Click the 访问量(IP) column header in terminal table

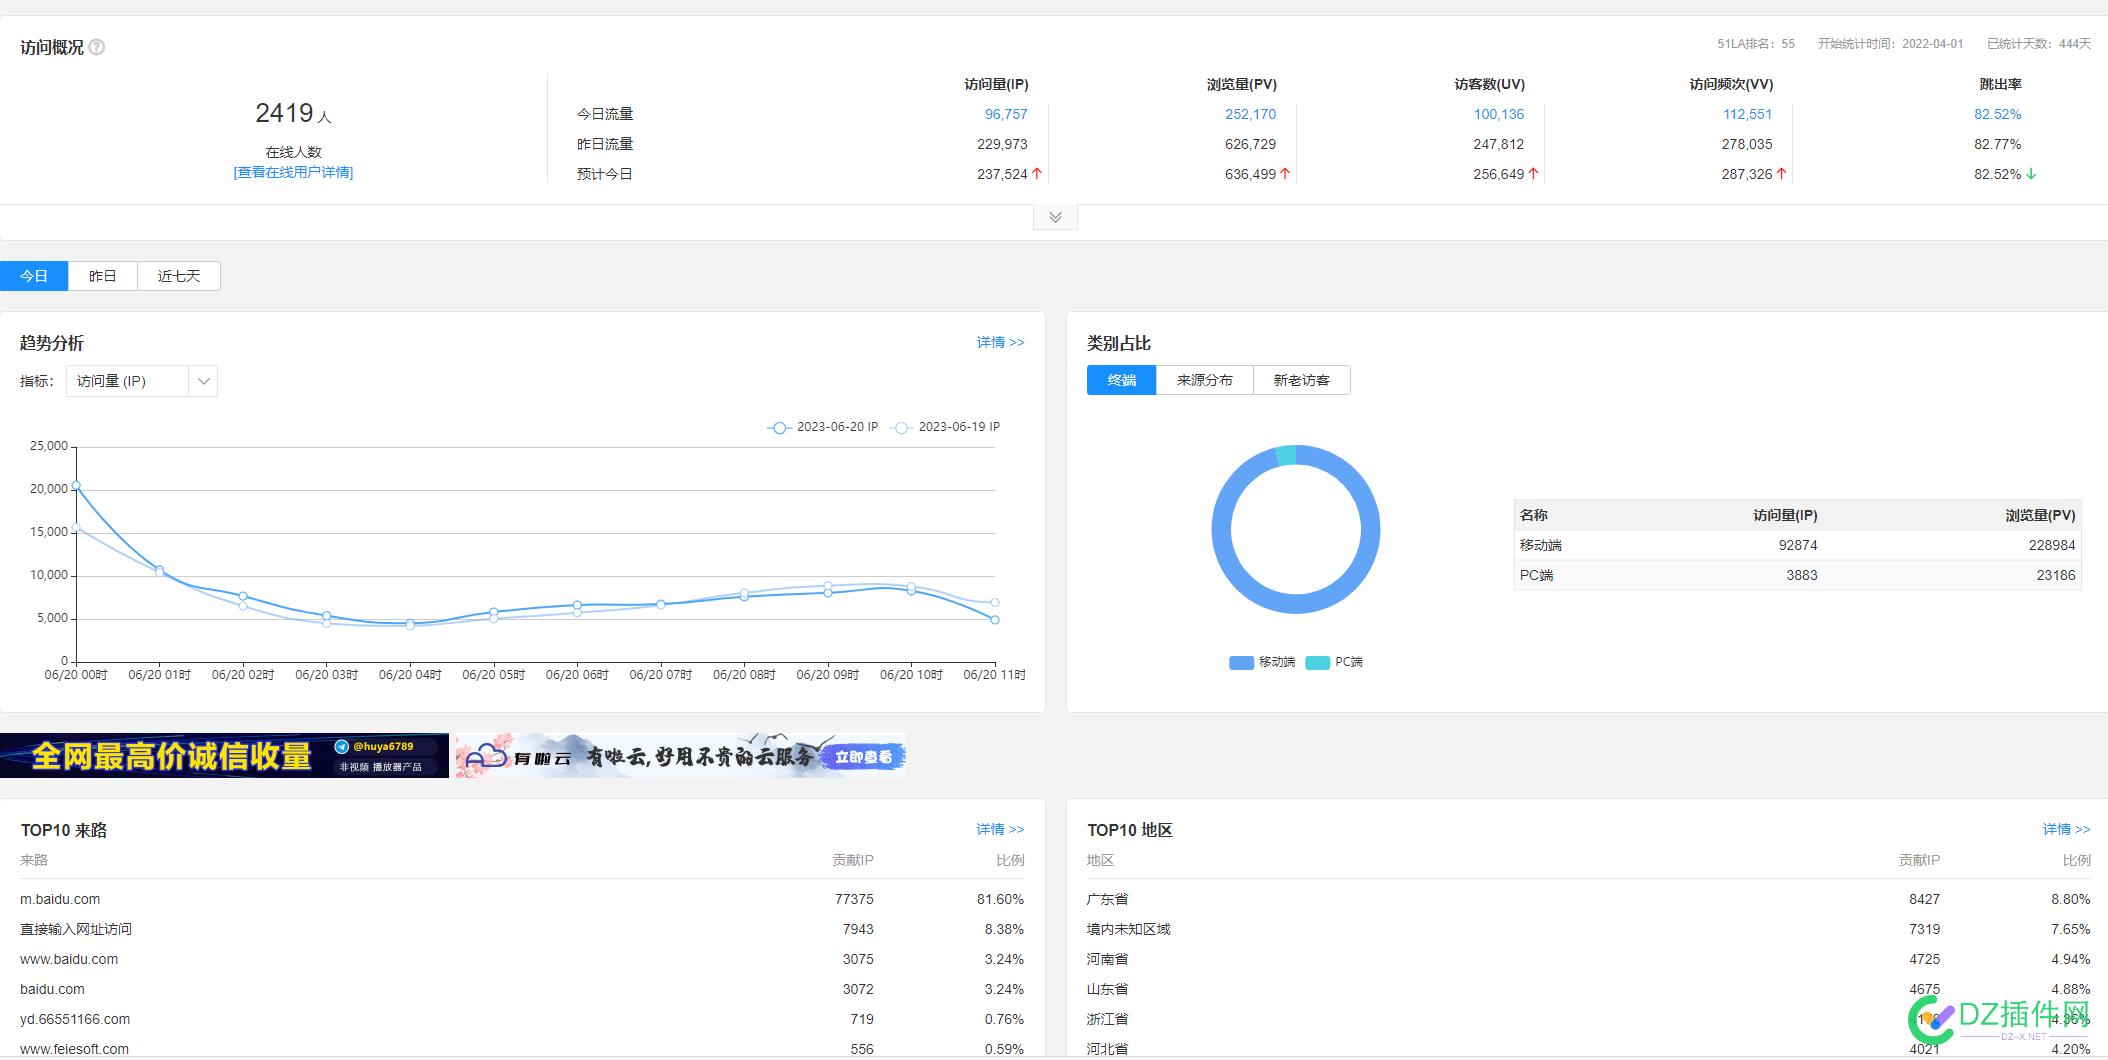(x=1785, y=515)
